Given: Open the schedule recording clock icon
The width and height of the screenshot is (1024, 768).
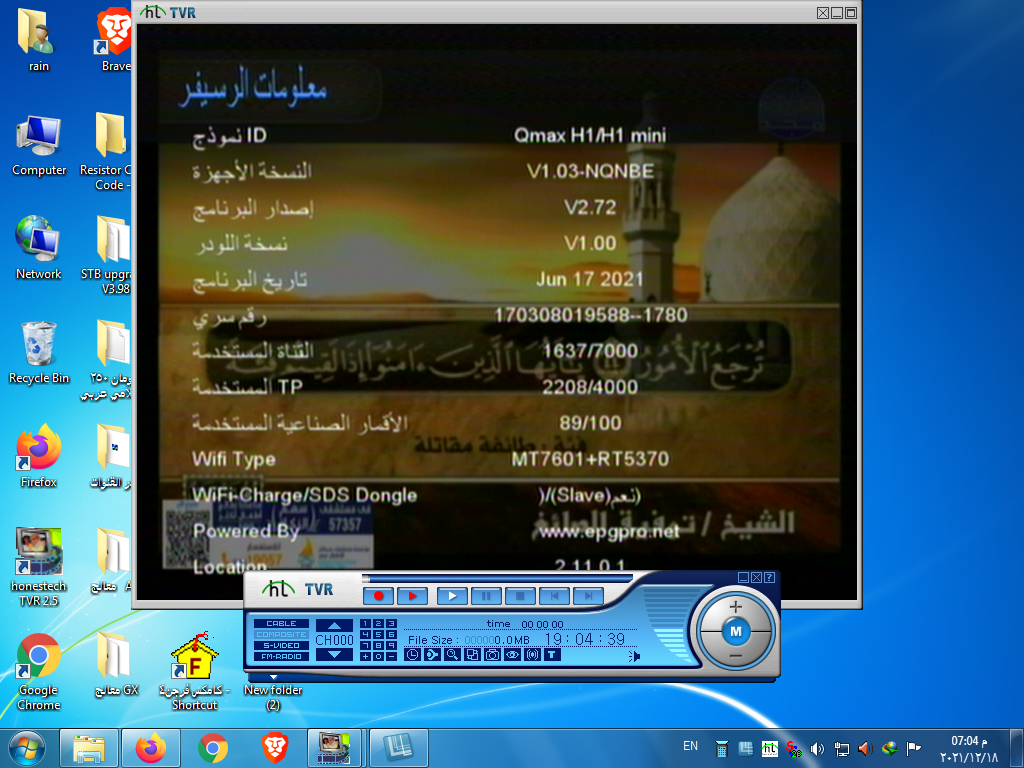Looking at the screenshot, I should point(412,654).
